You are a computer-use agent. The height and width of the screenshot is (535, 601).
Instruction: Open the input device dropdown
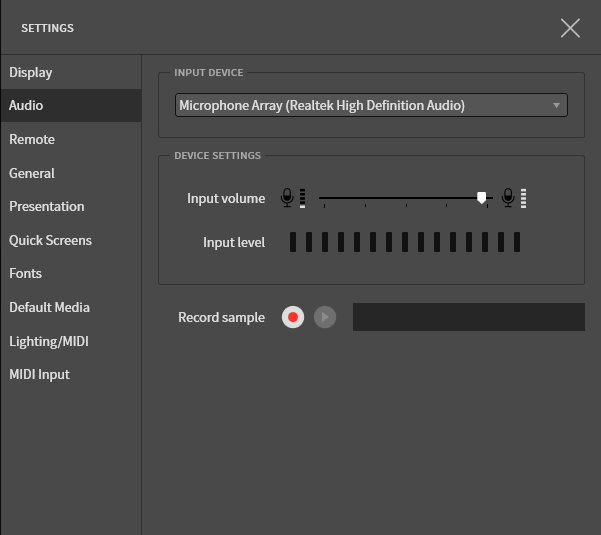tap(371, 105)
